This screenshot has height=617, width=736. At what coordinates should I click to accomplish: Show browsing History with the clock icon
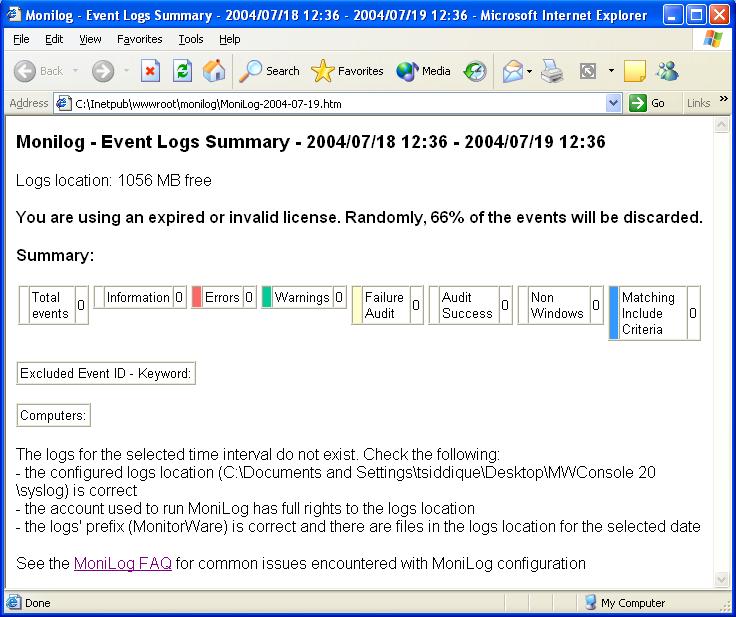click(x=476, y=71)
